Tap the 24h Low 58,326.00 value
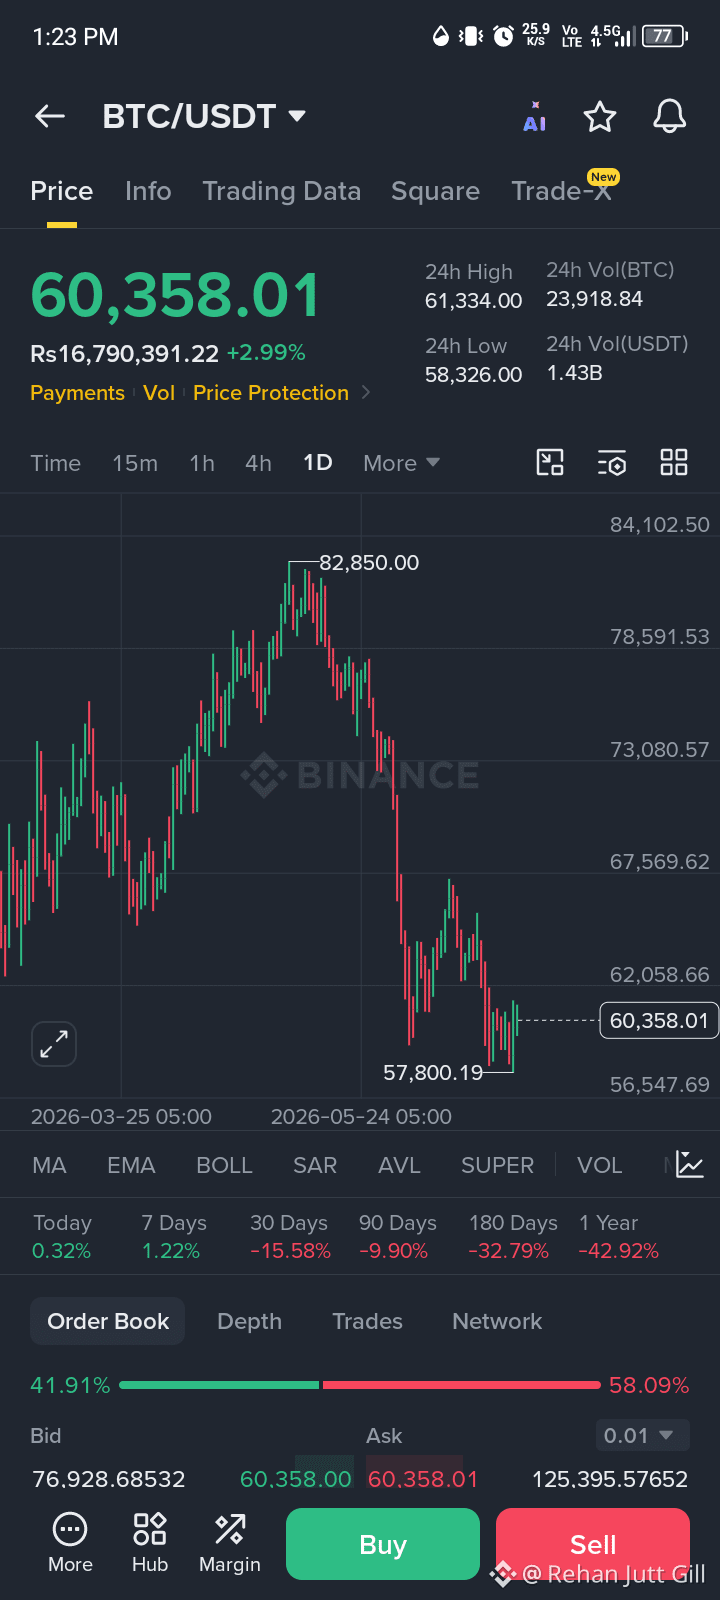This screenshot has width=720, height=1600. [x=474, y=374]
